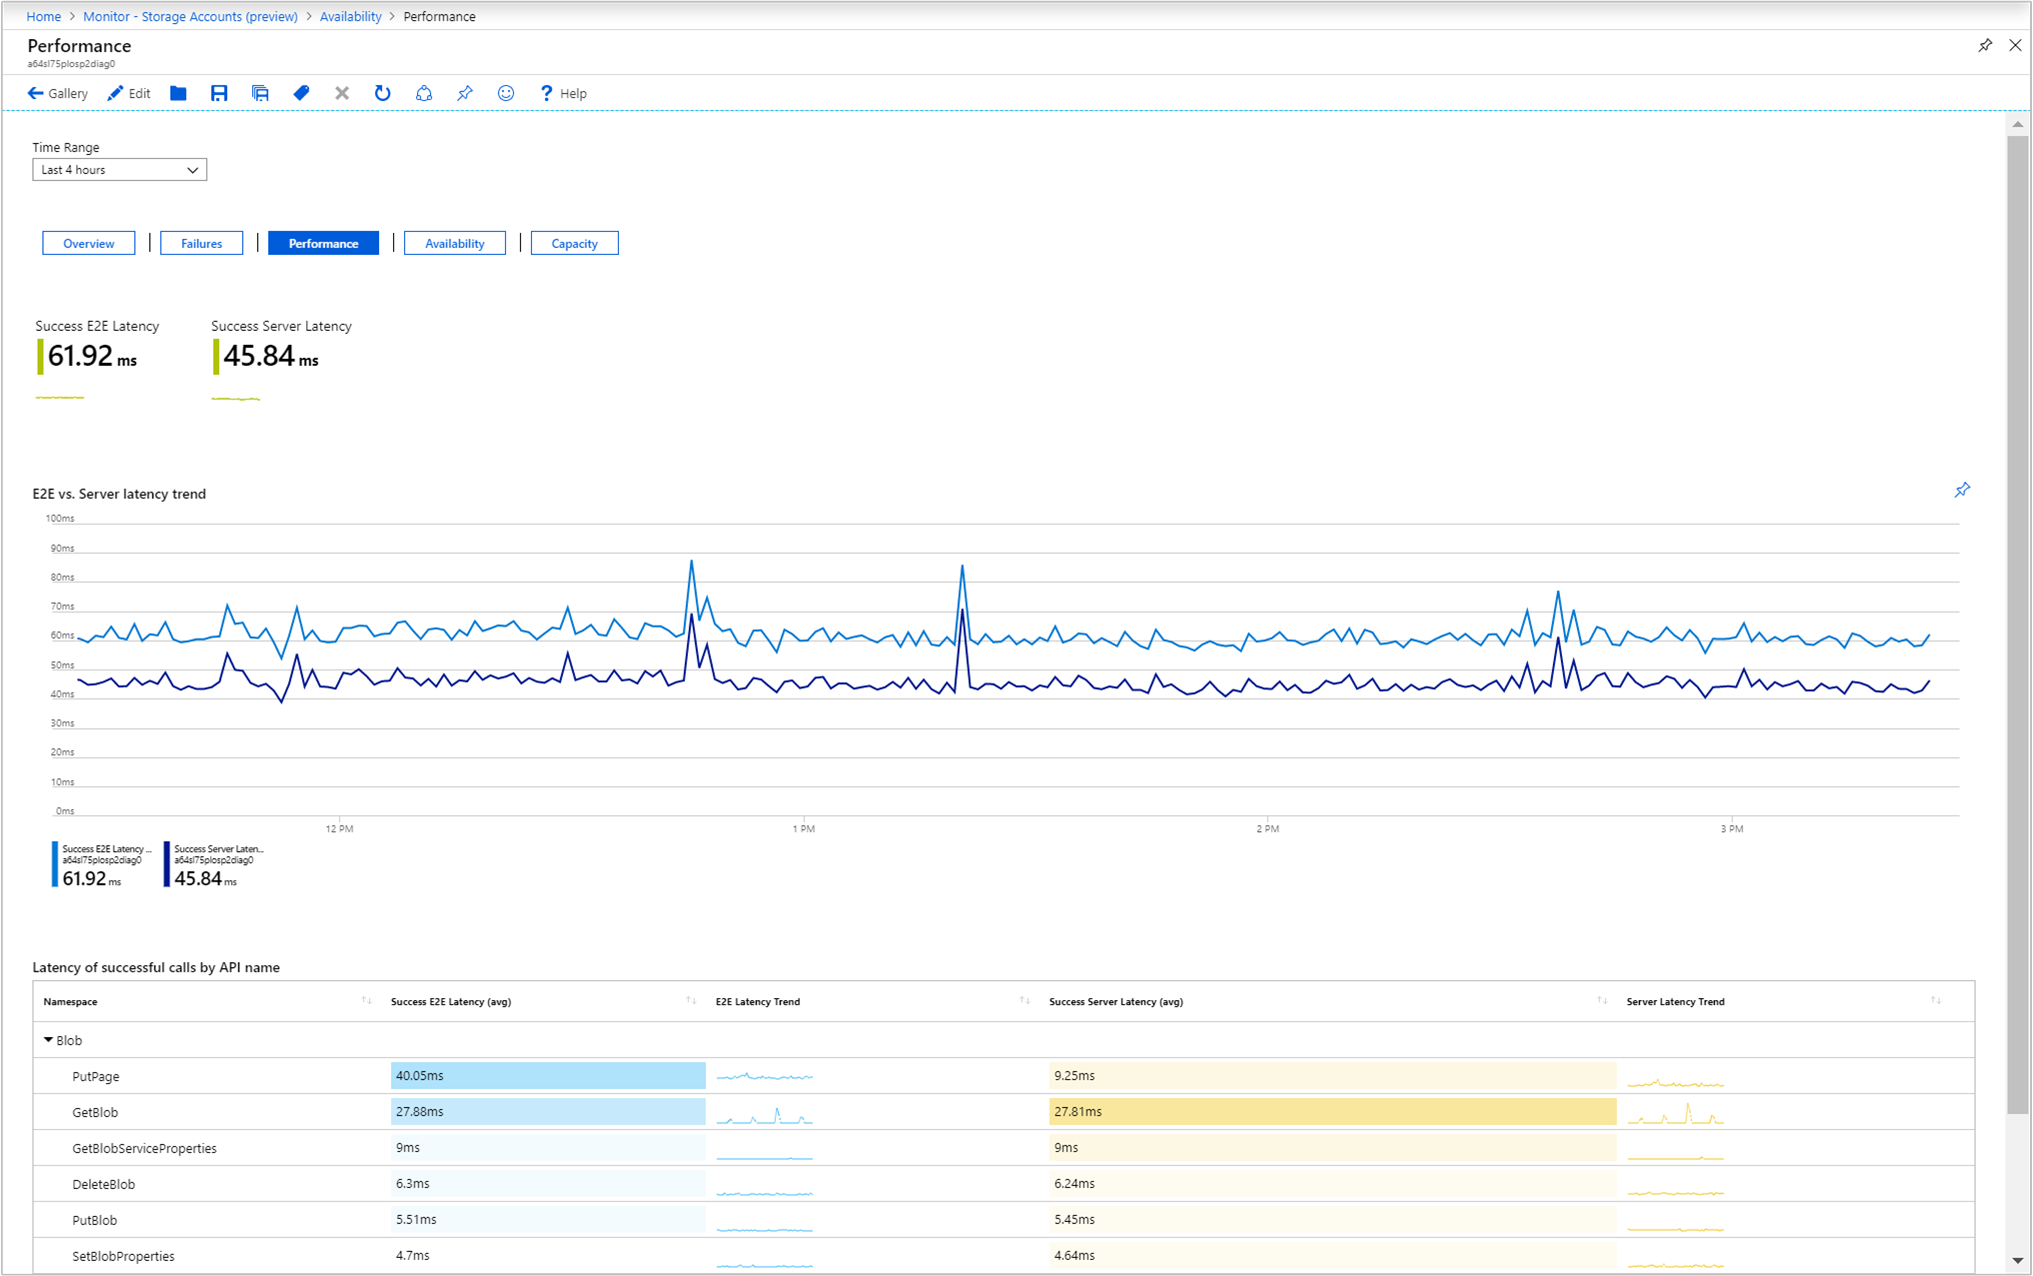The height and width of the screenshot is (1276, 2033).
Task: Click the folder/open icon
Action: point(176,94)
